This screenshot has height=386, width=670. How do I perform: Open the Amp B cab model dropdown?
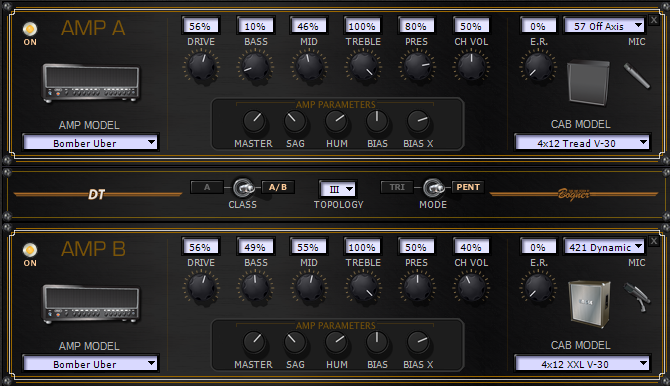(582, 363)
